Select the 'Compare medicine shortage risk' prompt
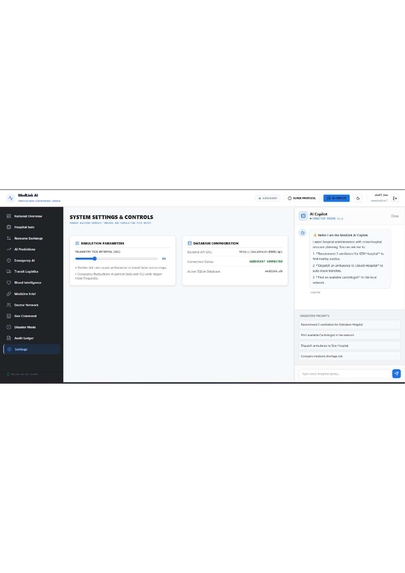405x573 pixels. (x=349, y=356)
